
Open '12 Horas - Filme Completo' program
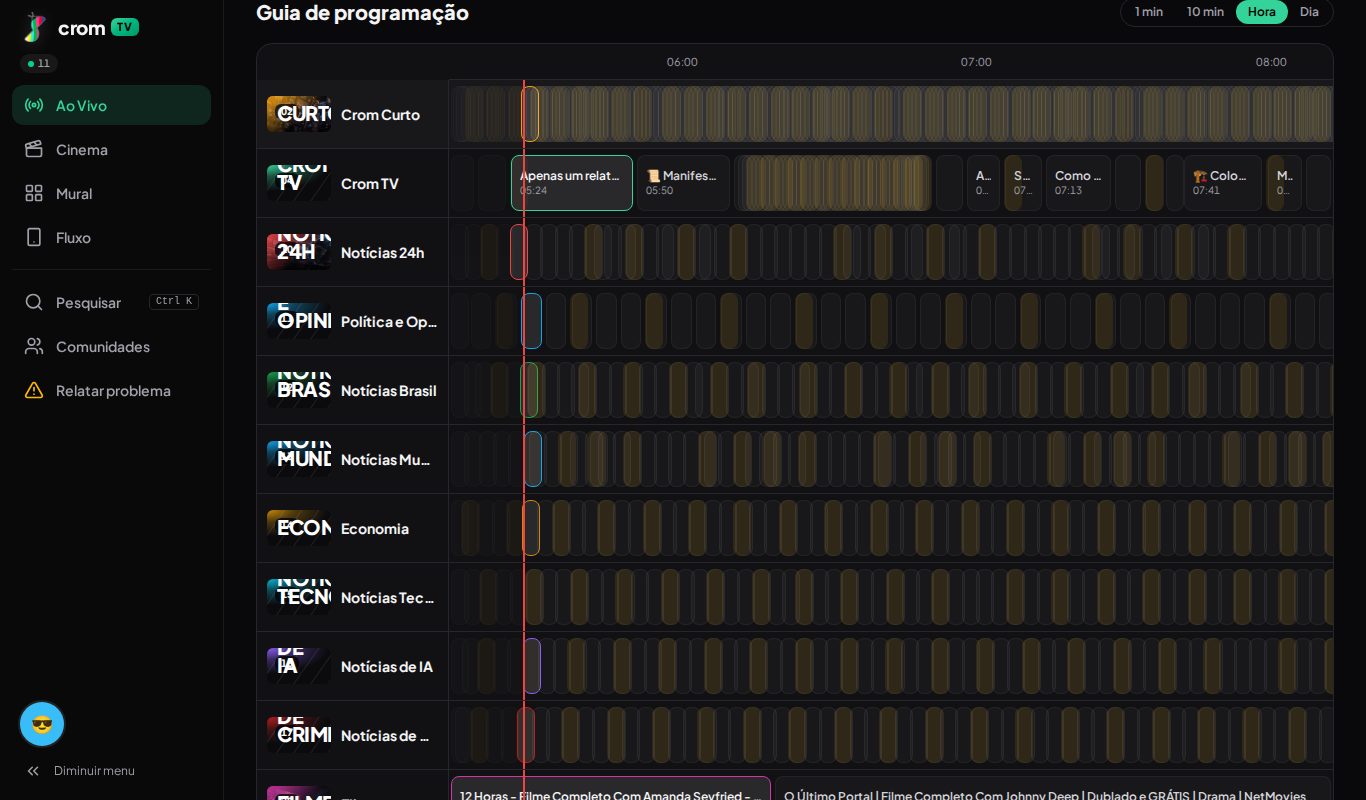click(611, 788)
